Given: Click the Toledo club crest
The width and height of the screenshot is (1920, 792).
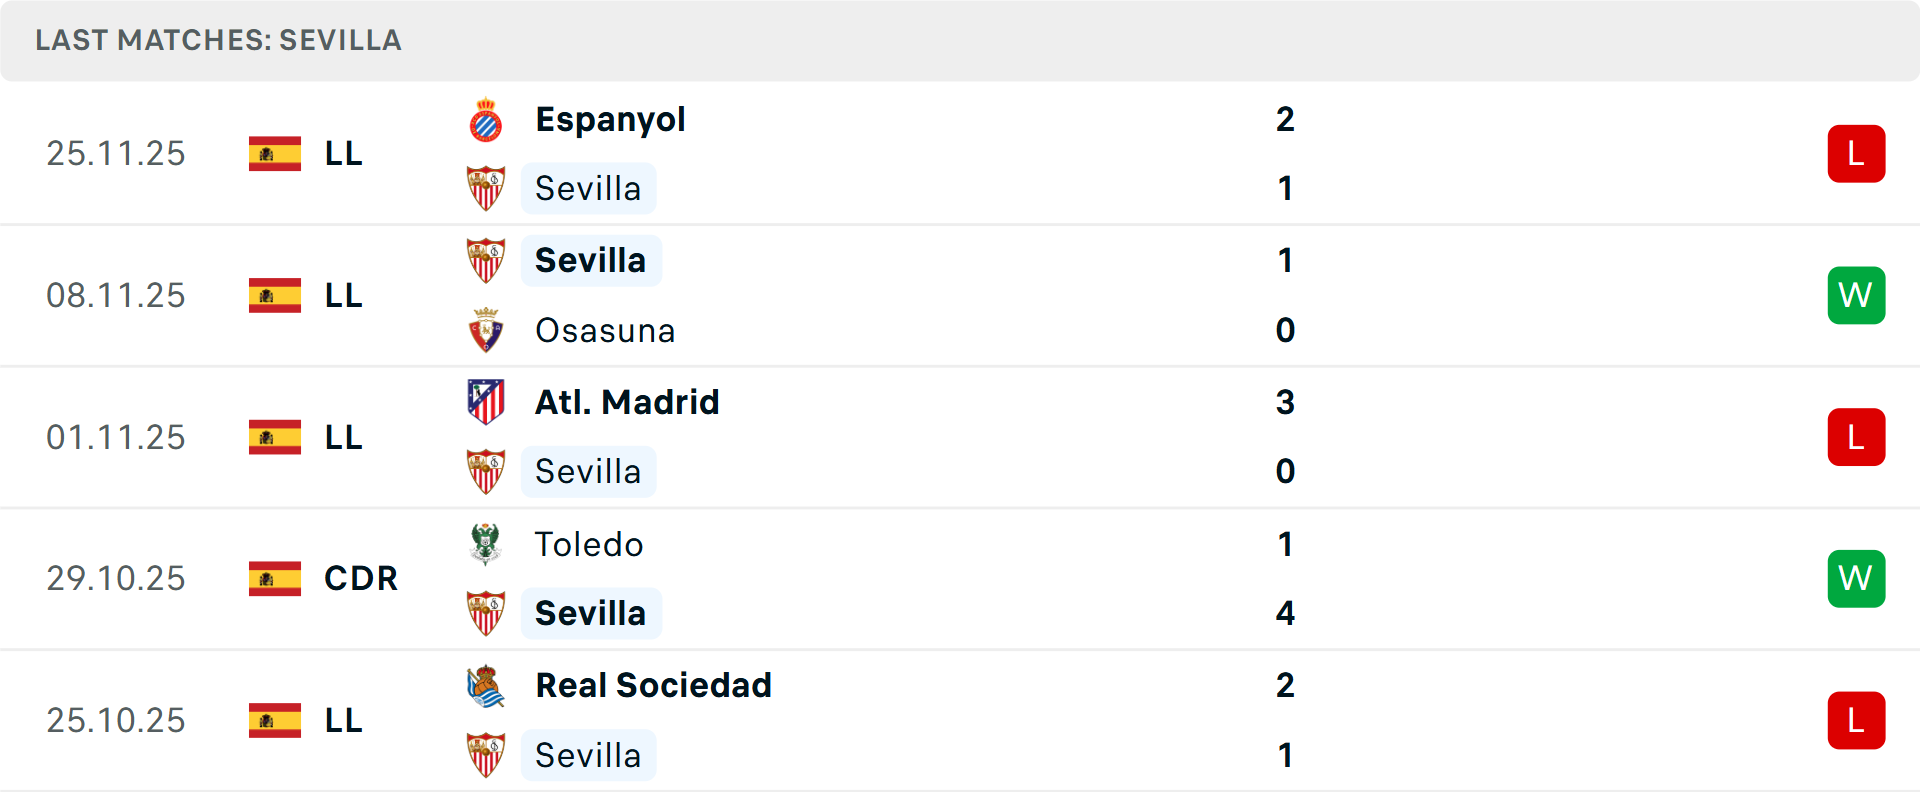Looking at the screenshot, I should [486, 544].
